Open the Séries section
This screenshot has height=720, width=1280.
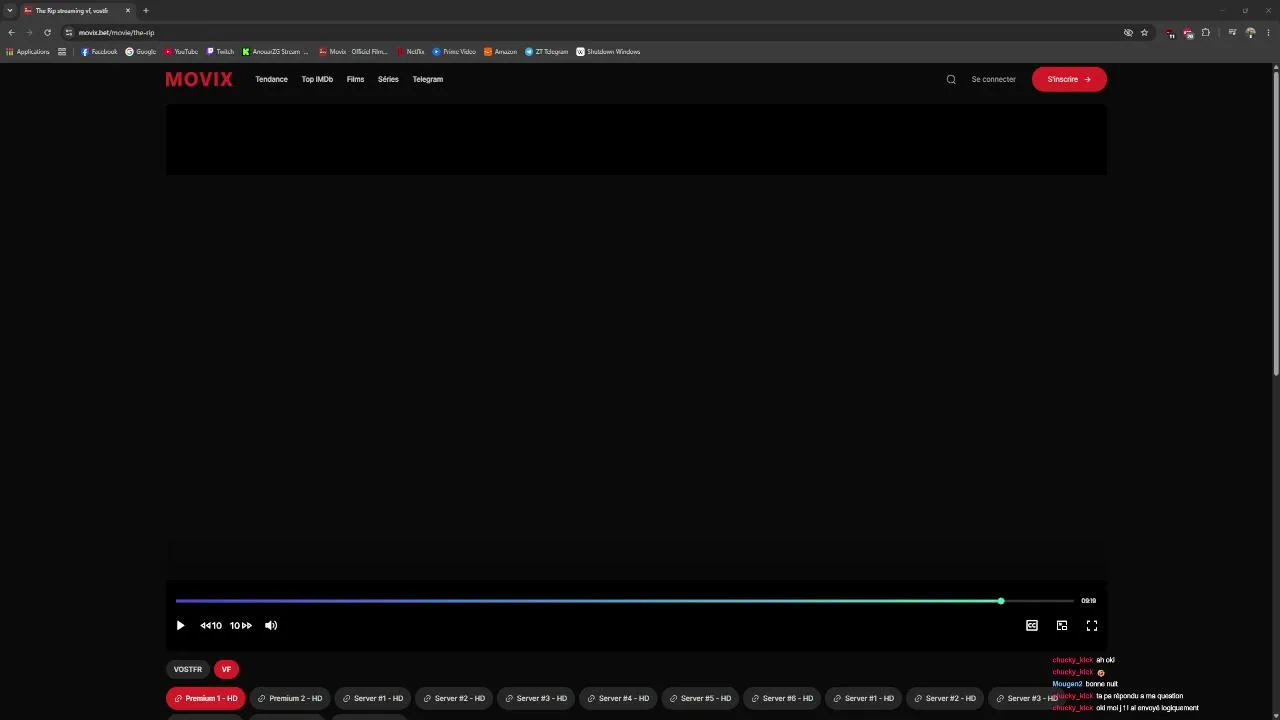point(388,79)
